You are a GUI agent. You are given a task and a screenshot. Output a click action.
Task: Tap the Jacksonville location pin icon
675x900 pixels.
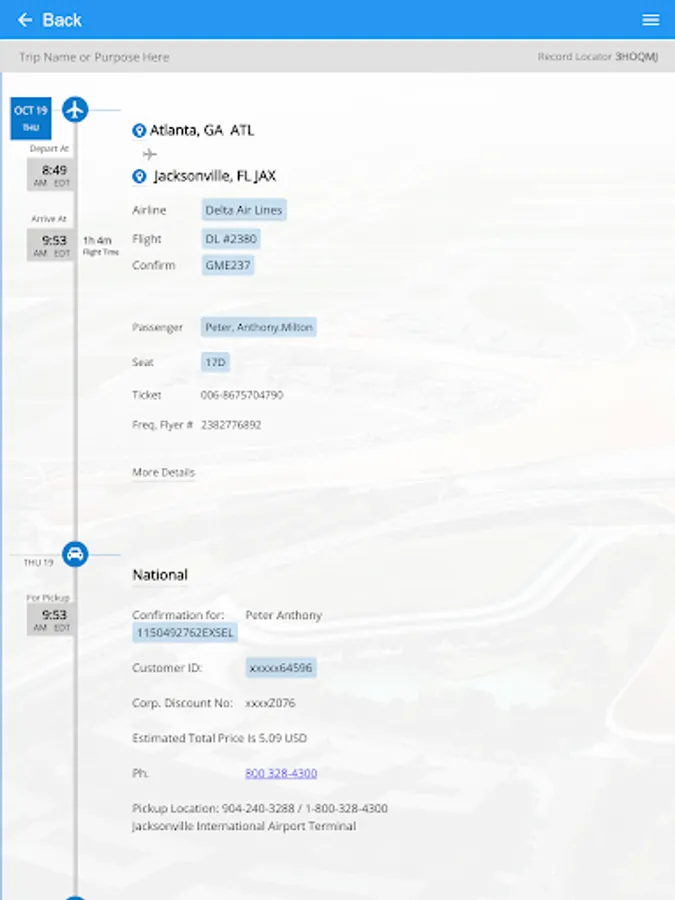139,176
